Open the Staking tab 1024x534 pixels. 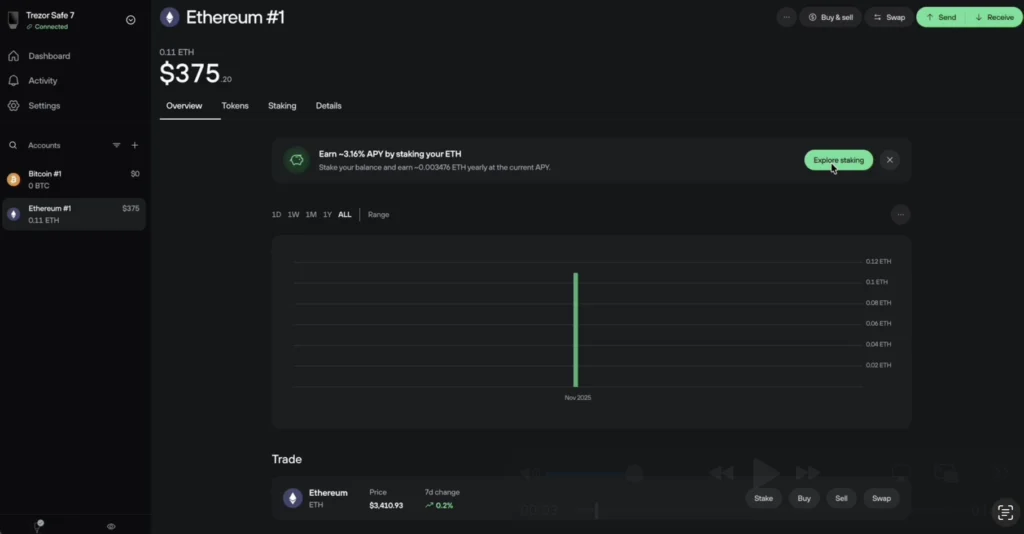[282, 106]
